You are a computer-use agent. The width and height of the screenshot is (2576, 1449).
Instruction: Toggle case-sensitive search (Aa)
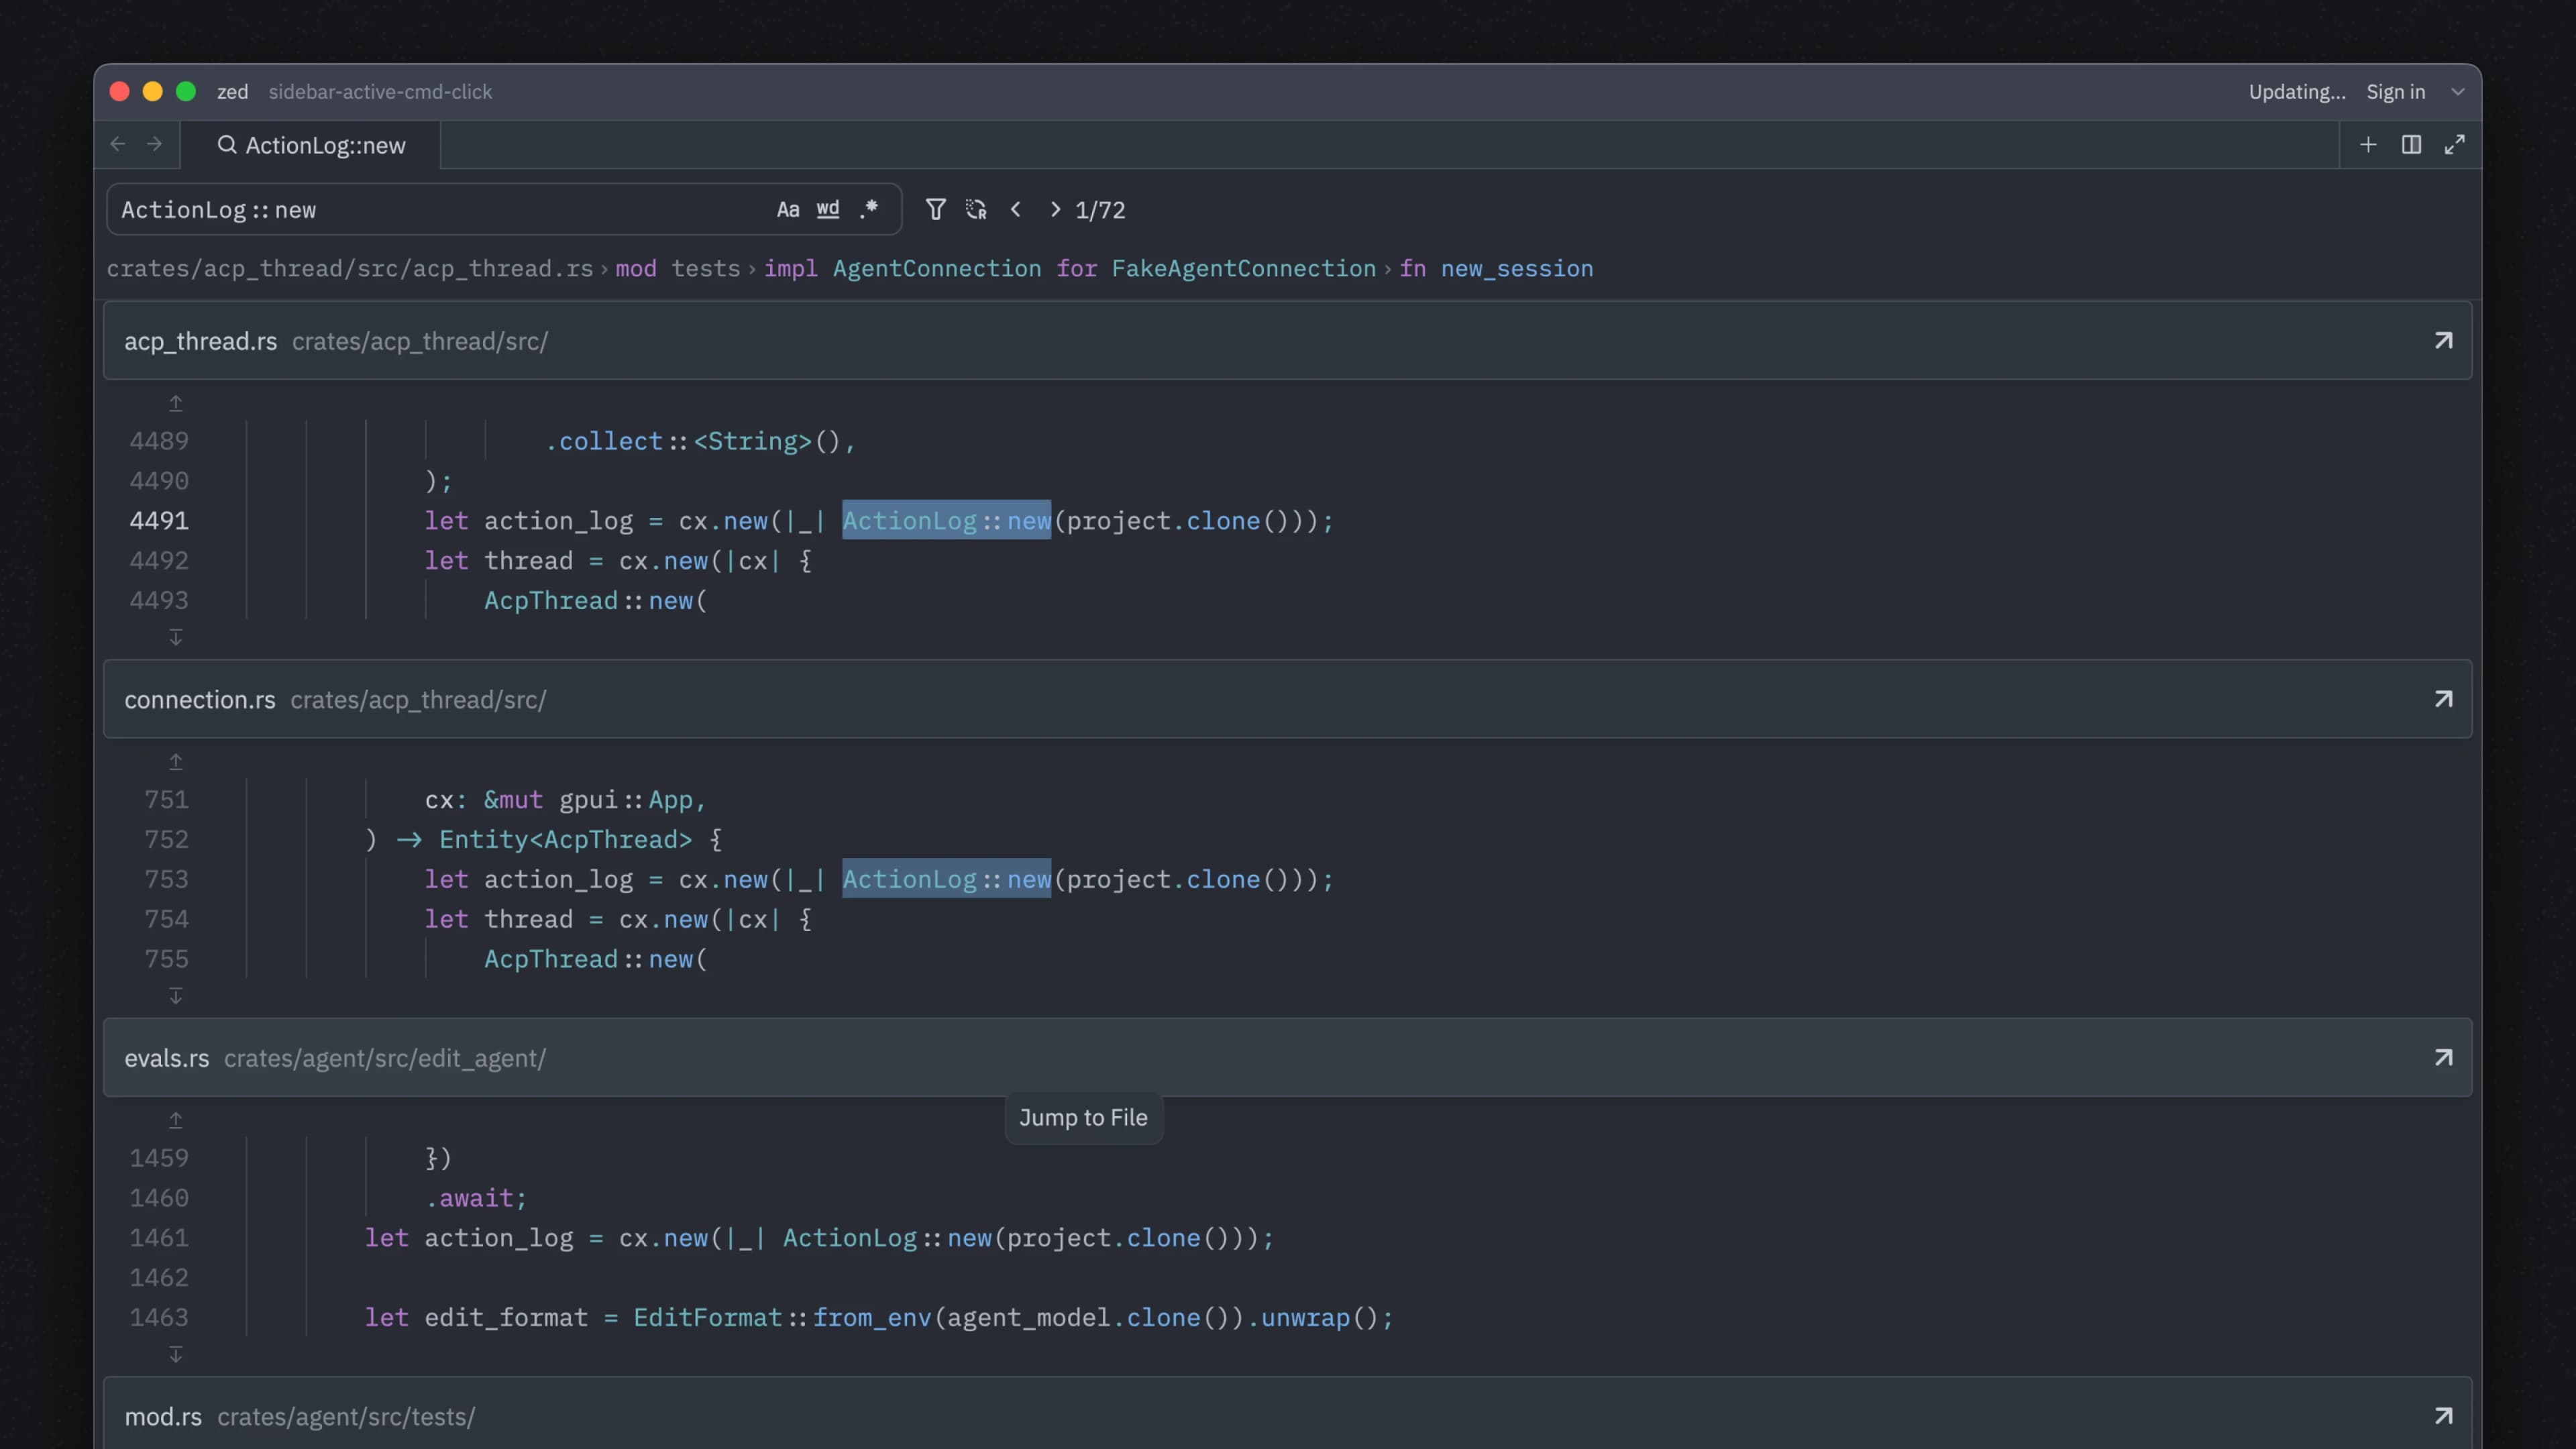point(787,209)
